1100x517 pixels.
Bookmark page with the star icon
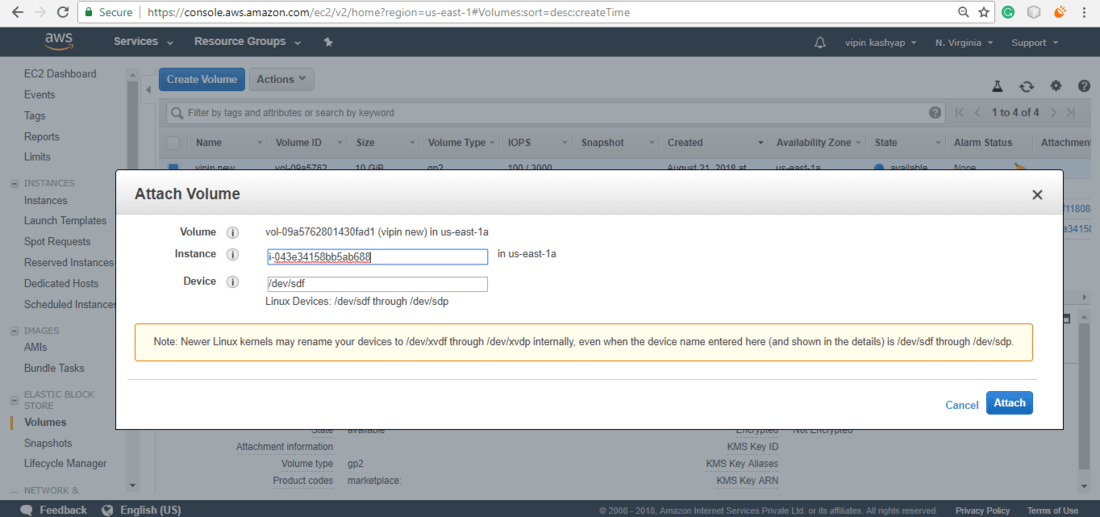pyautogui.click(x=984, y=12)
